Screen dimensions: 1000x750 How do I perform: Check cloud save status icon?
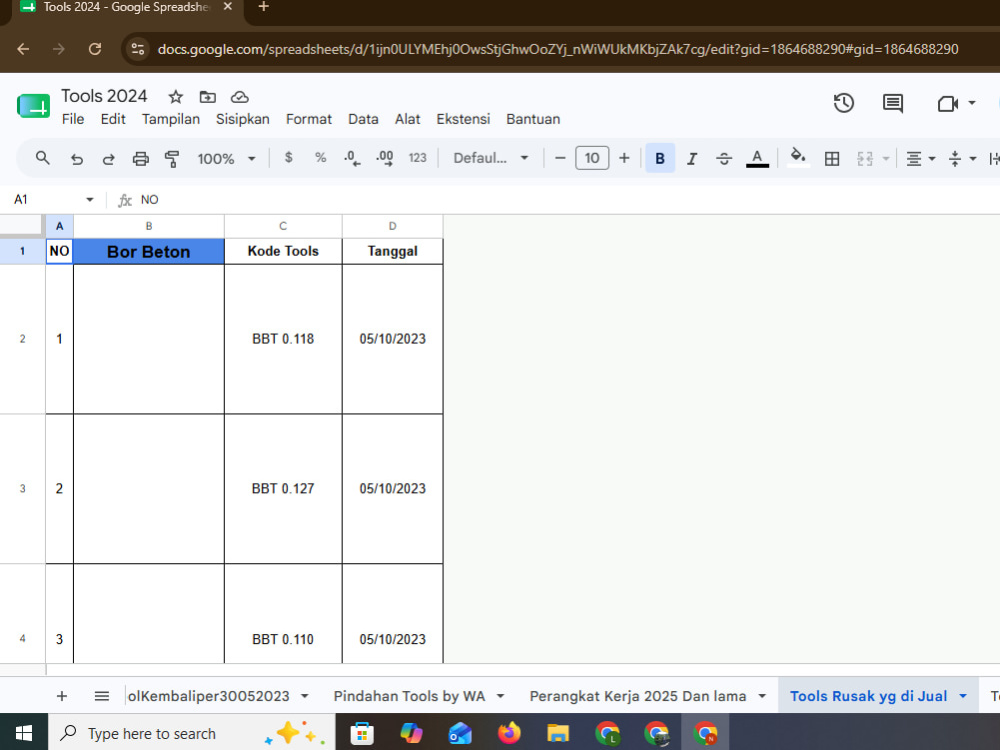(x=239, y=97)
